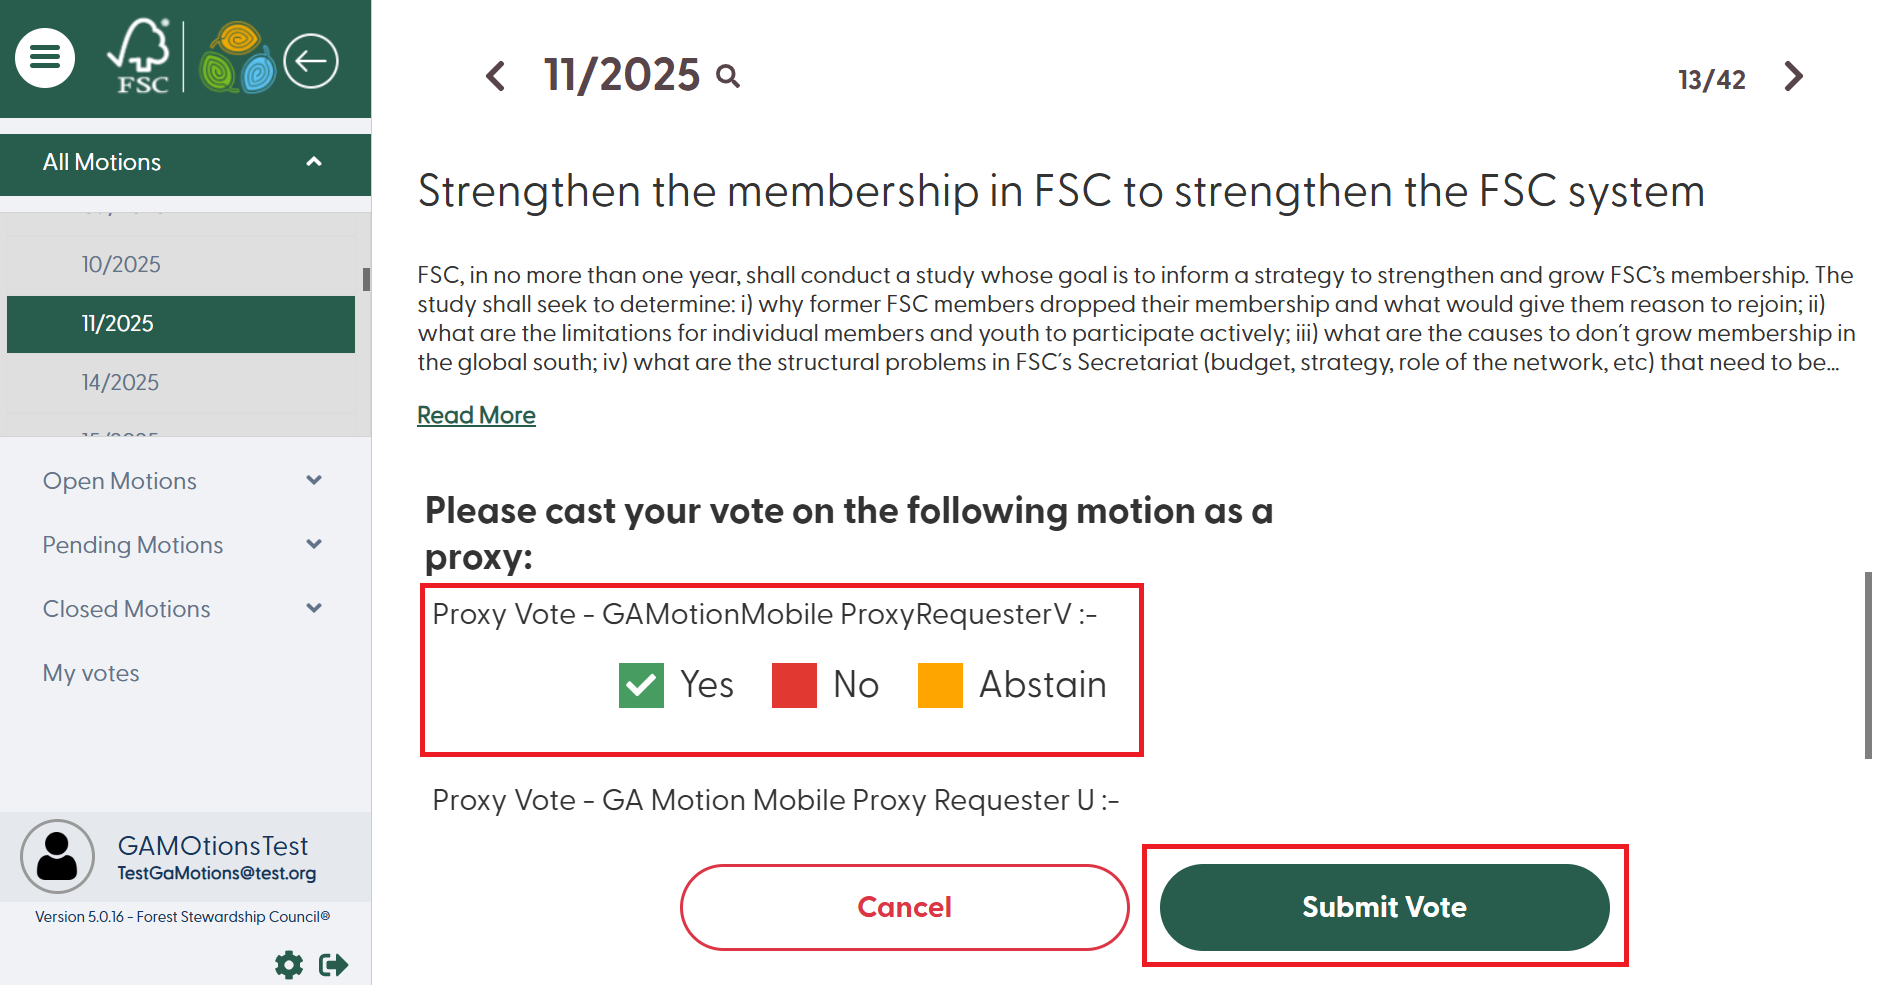Collapse the All Motions section

coord(314,162)
